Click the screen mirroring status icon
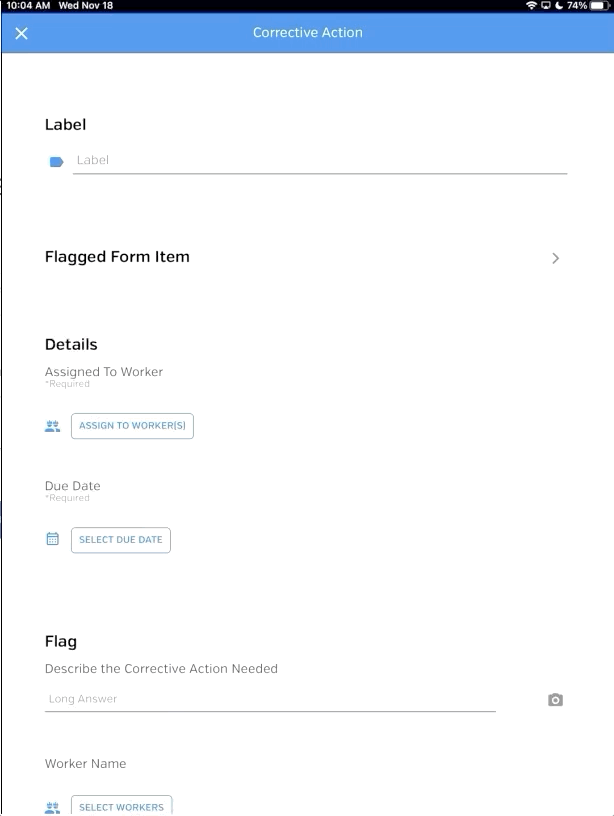Viewport: 614px width, 816px height. click(x=546, y=6)
